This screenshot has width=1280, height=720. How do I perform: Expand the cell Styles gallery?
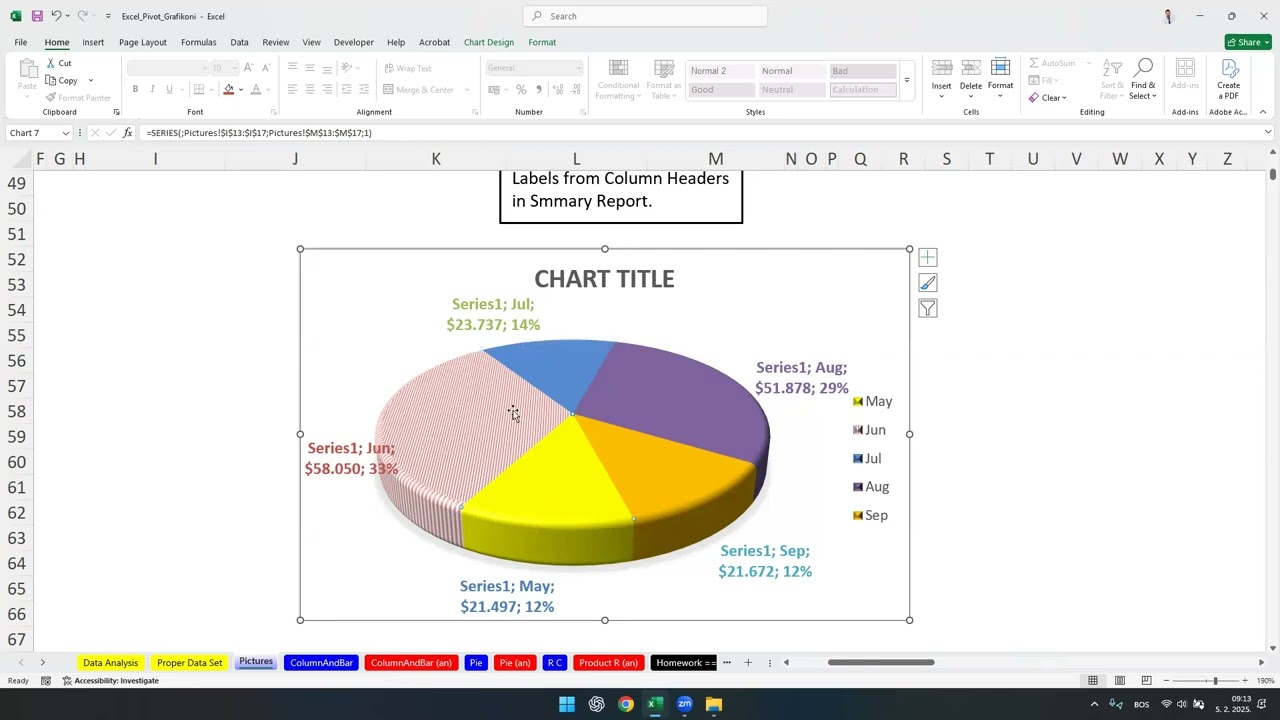[907, 80]
